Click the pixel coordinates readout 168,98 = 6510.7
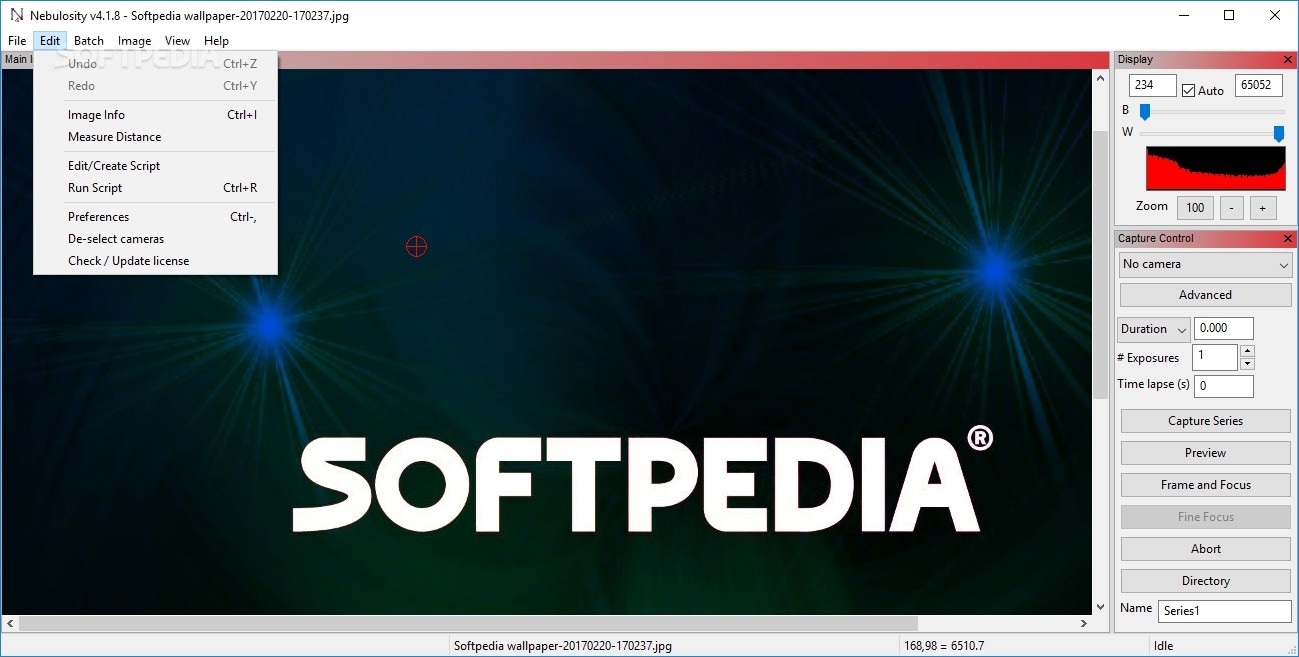The width and height of the screenshot is (1299, 657). coord(944,646)
